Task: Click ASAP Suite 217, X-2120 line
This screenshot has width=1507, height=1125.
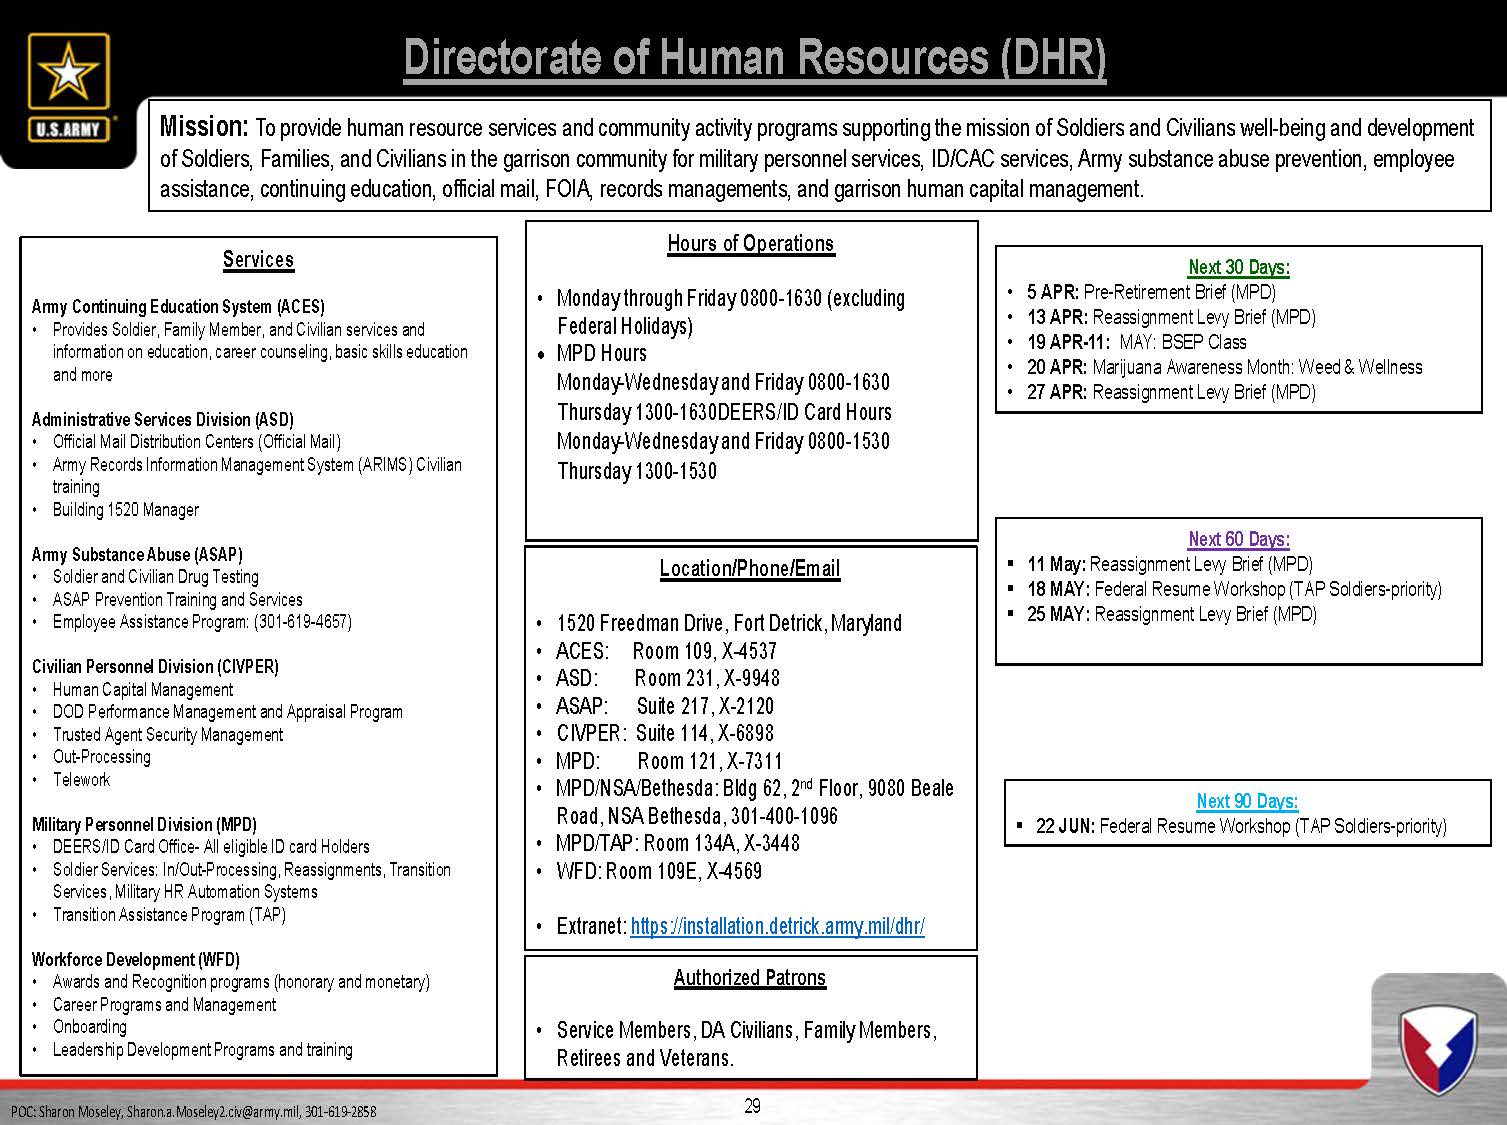Action: click(x=665, y=706)
